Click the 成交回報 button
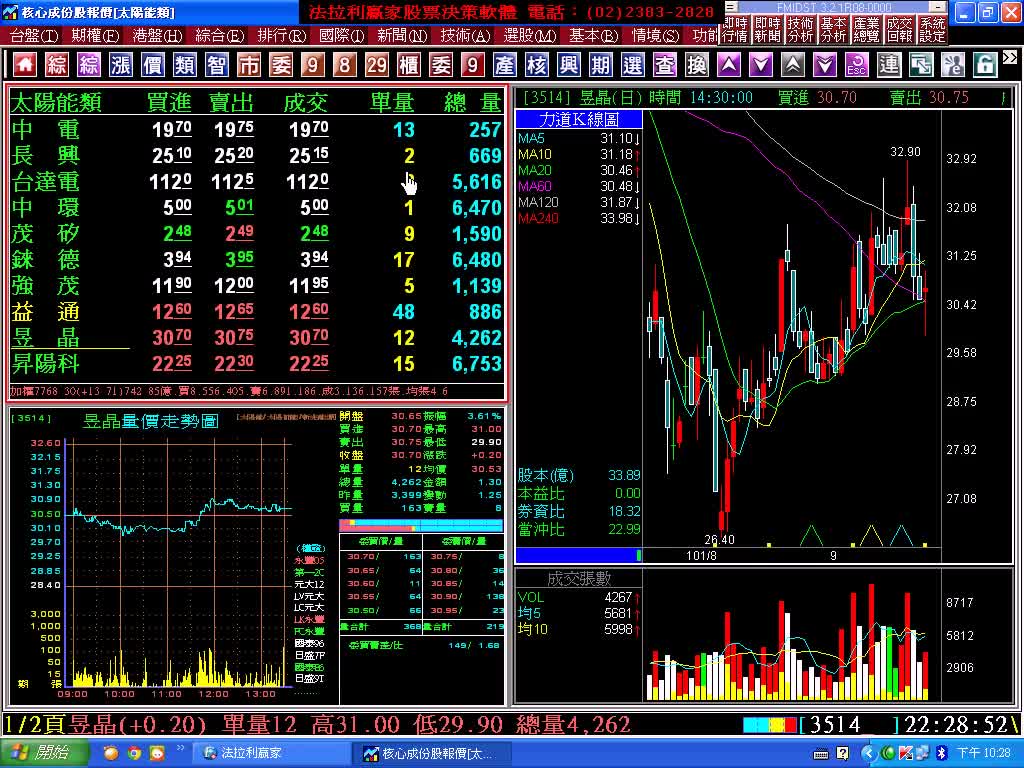Image resolution: width=1024 pixels, height=768 pixels. click(899, 30)
